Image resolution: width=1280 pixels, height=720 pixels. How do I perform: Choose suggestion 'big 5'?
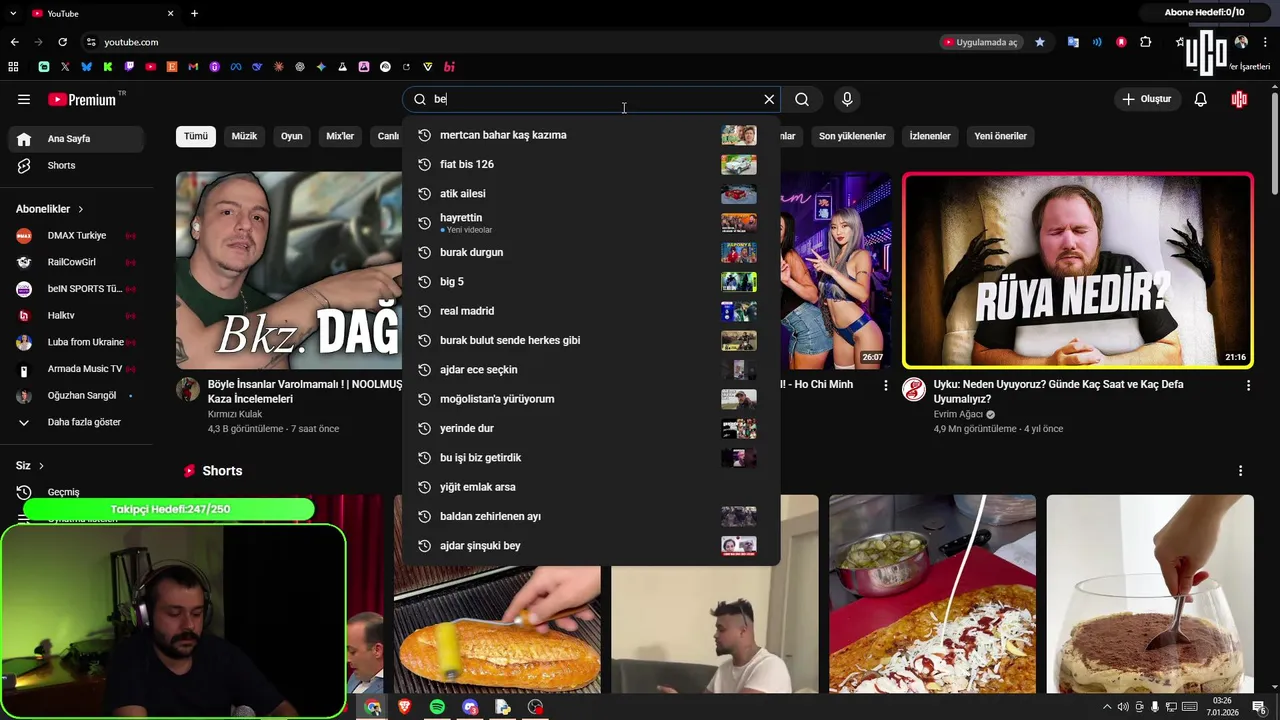[590, 282]
